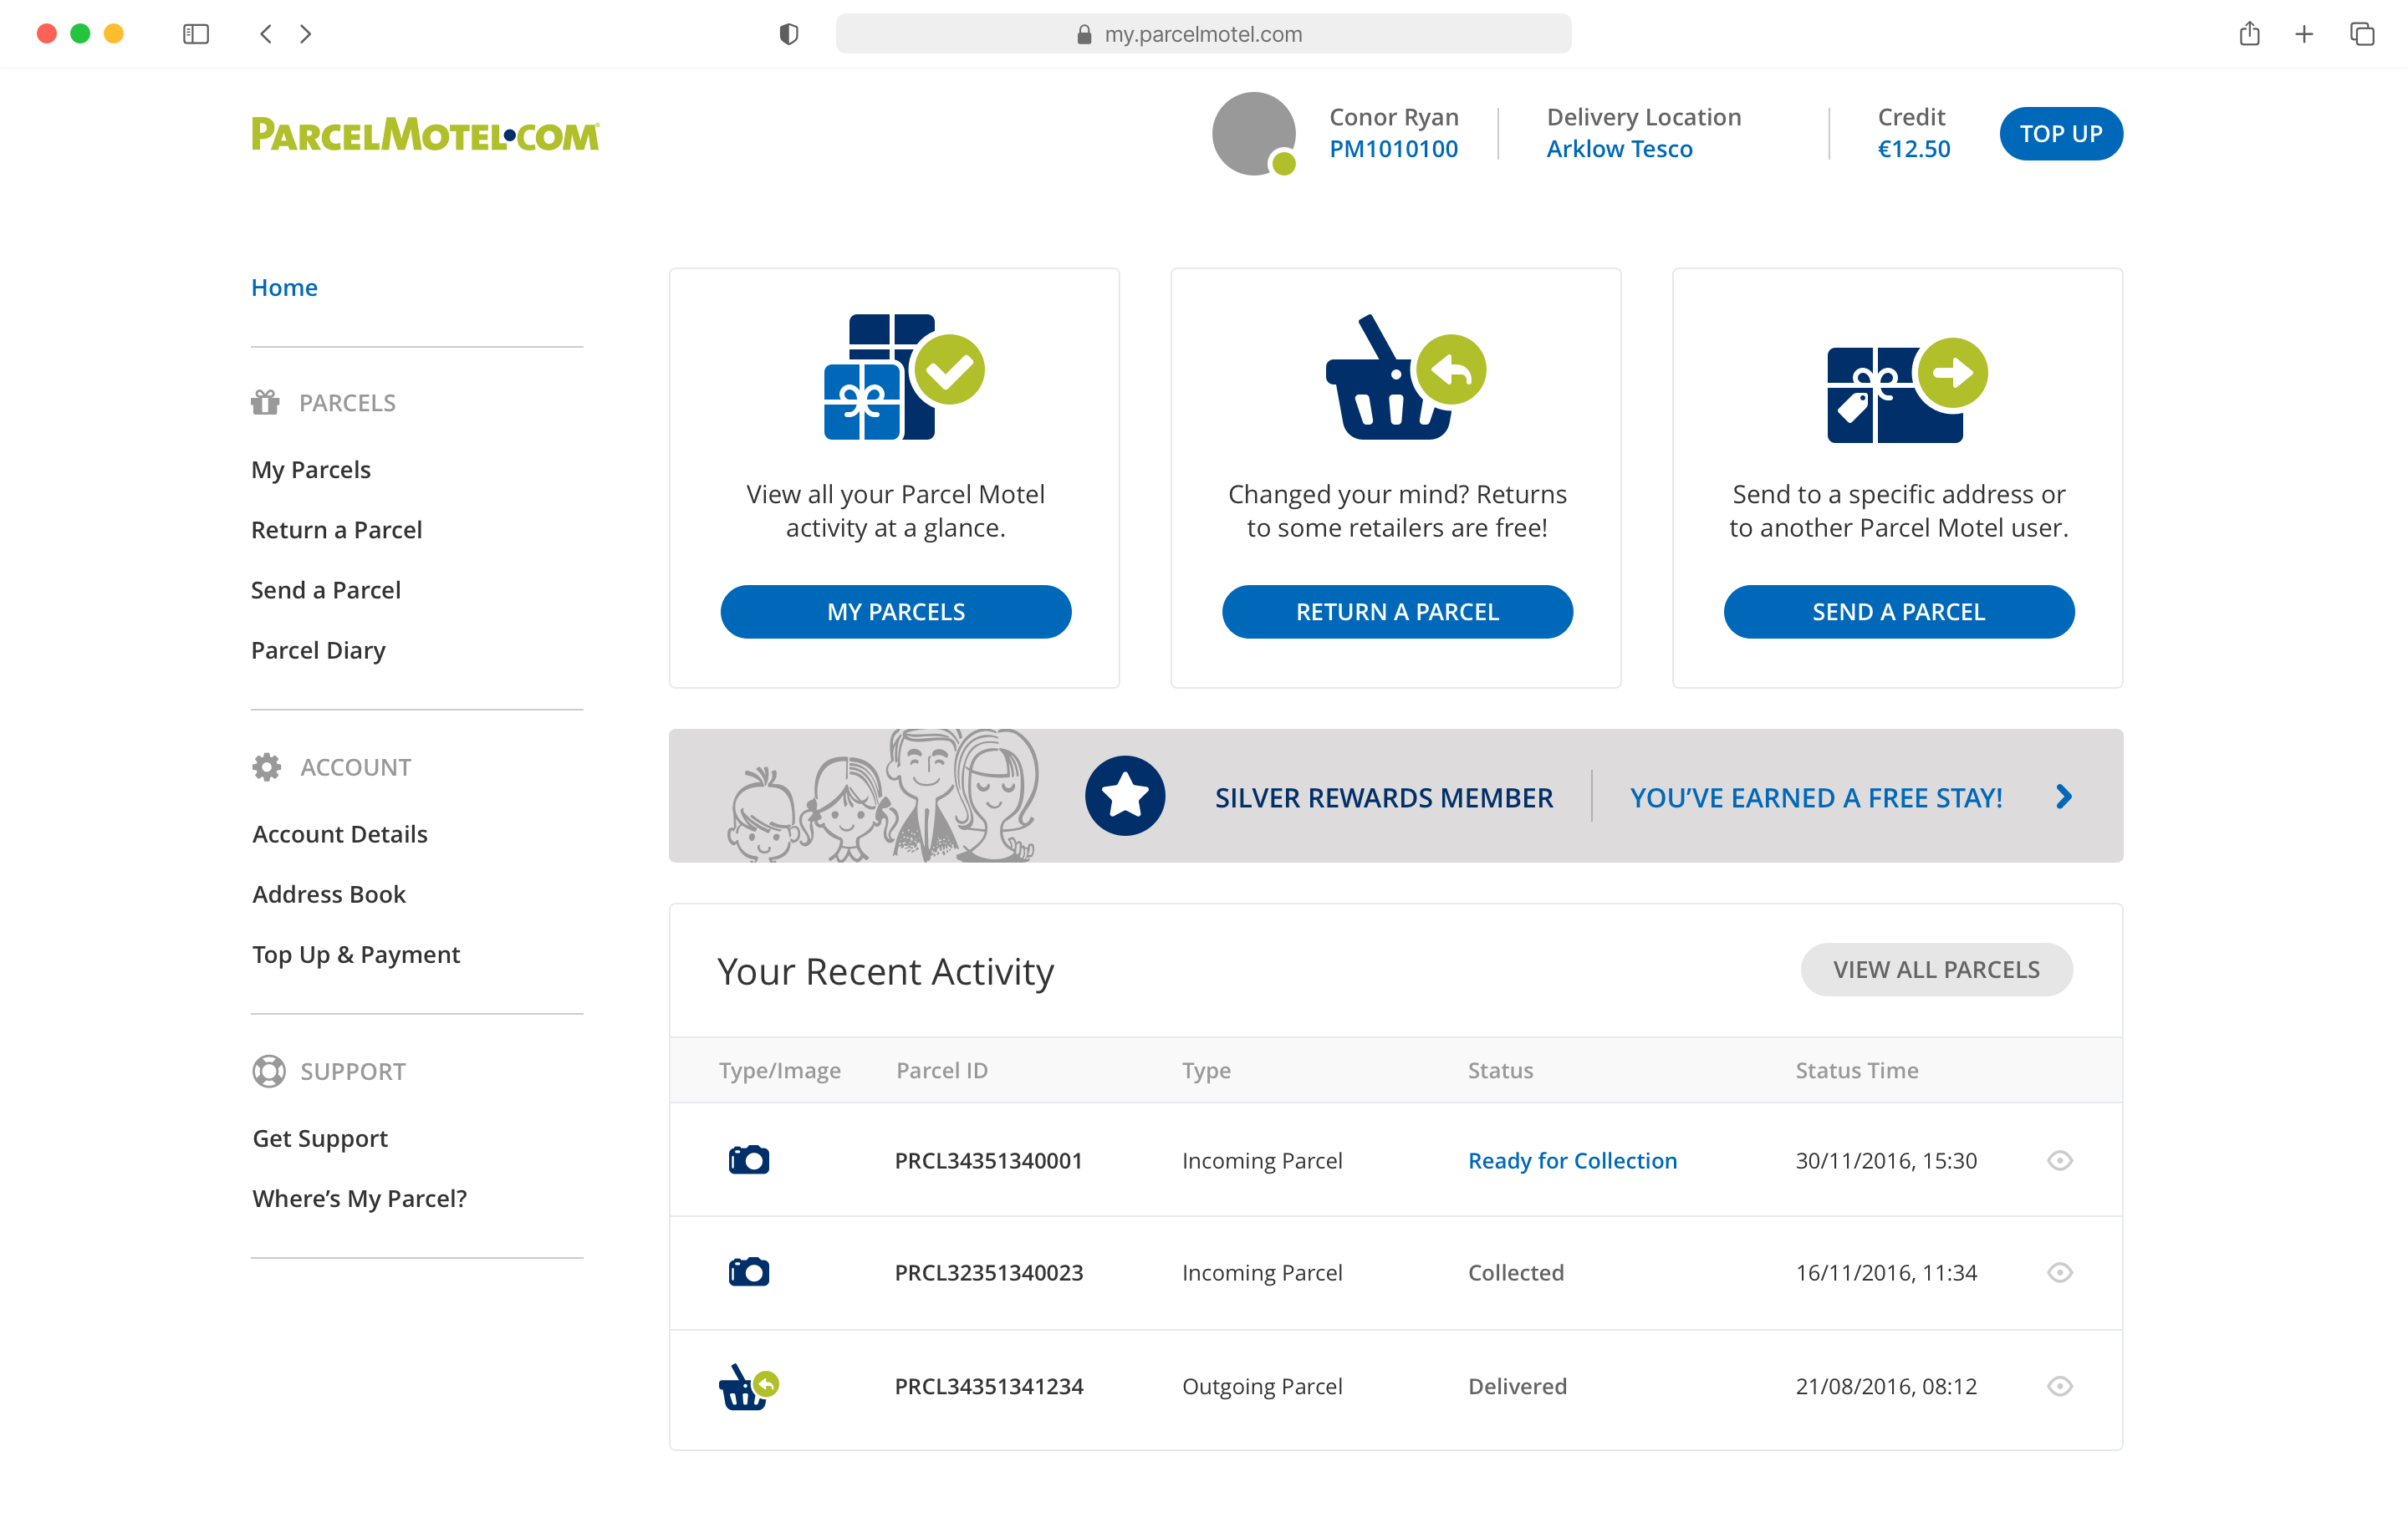Open Top Up & Payment in sidebar
Viewport: 2408px width, 1538px height.
356,954
